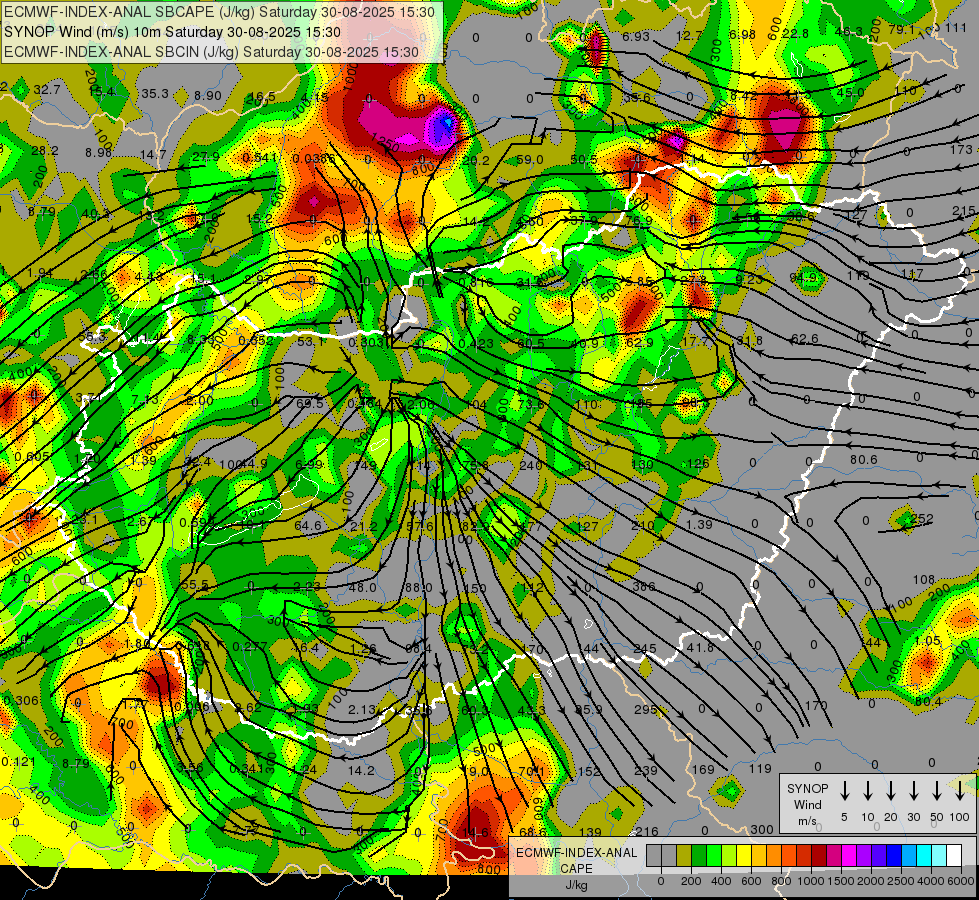Click the 50 m/s wind arrow in legend

(x=937, y=791)
